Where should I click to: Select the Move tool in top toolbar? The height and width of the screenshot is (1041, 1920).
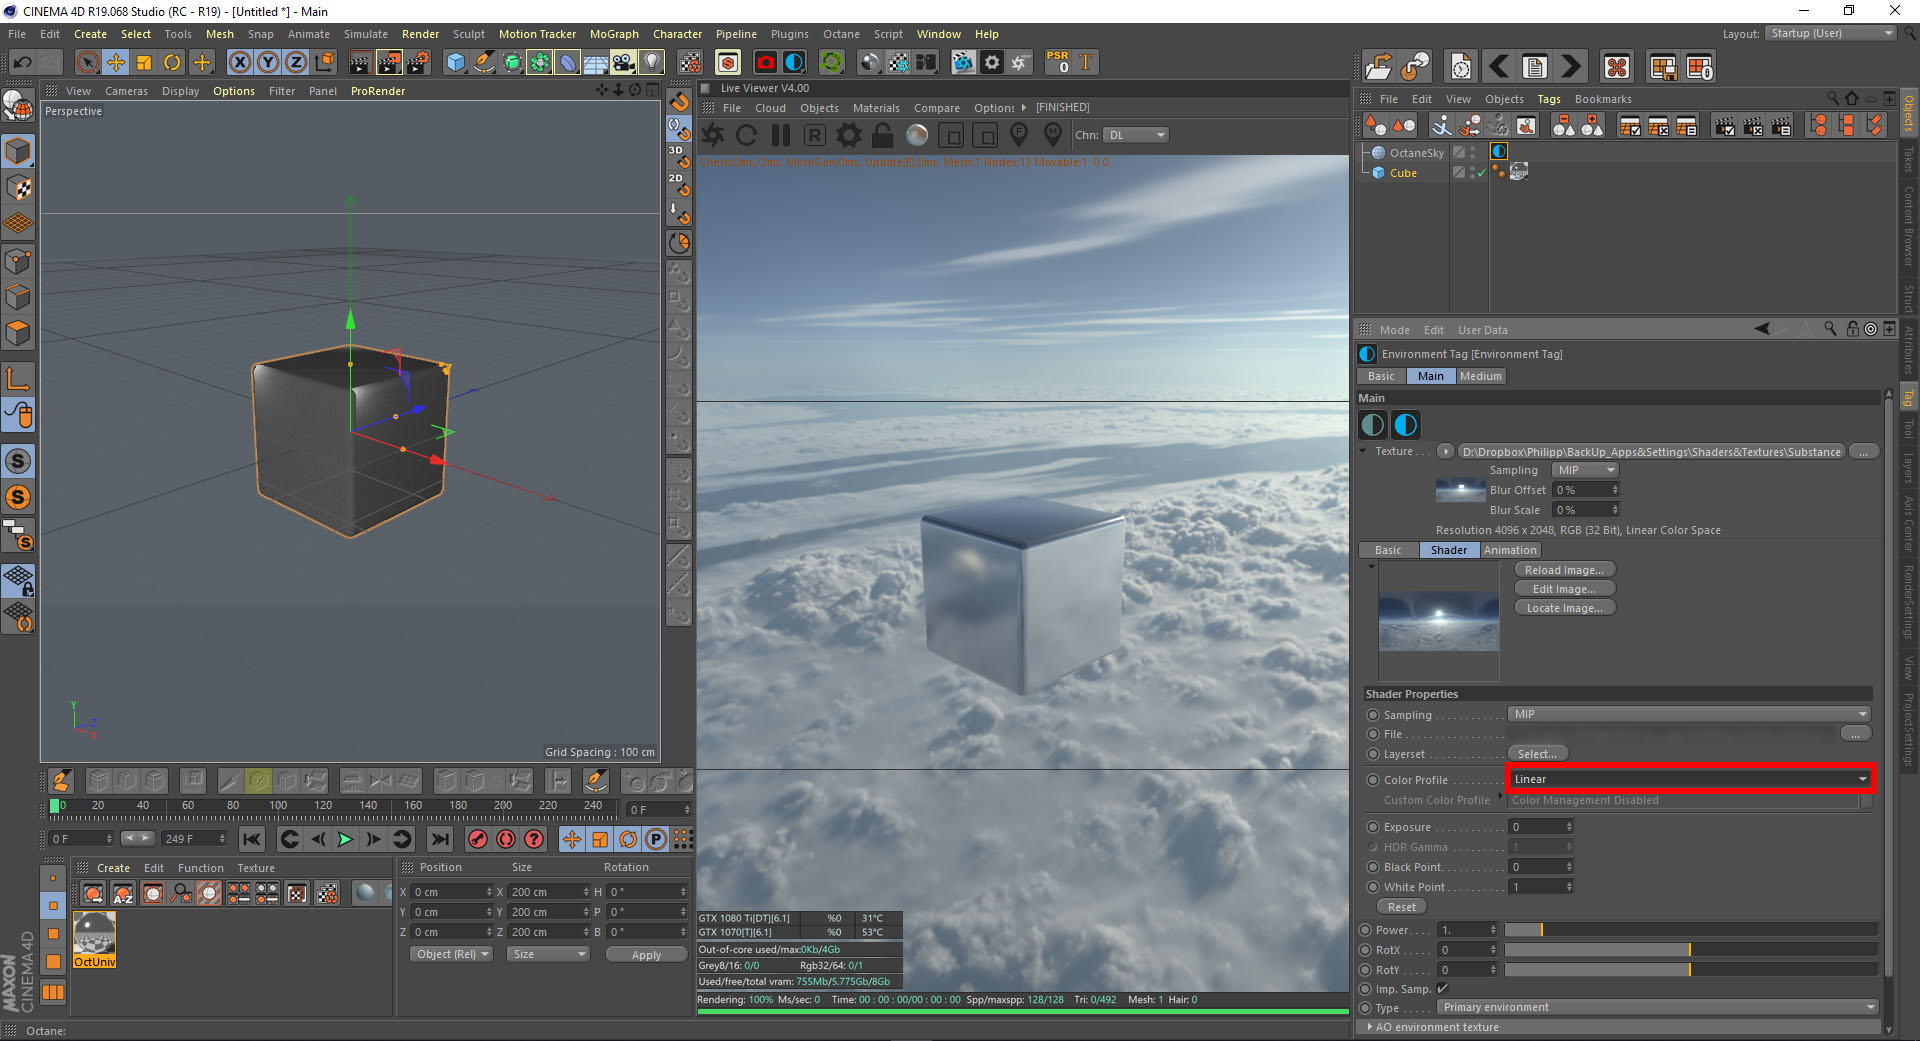pos(116,63)
